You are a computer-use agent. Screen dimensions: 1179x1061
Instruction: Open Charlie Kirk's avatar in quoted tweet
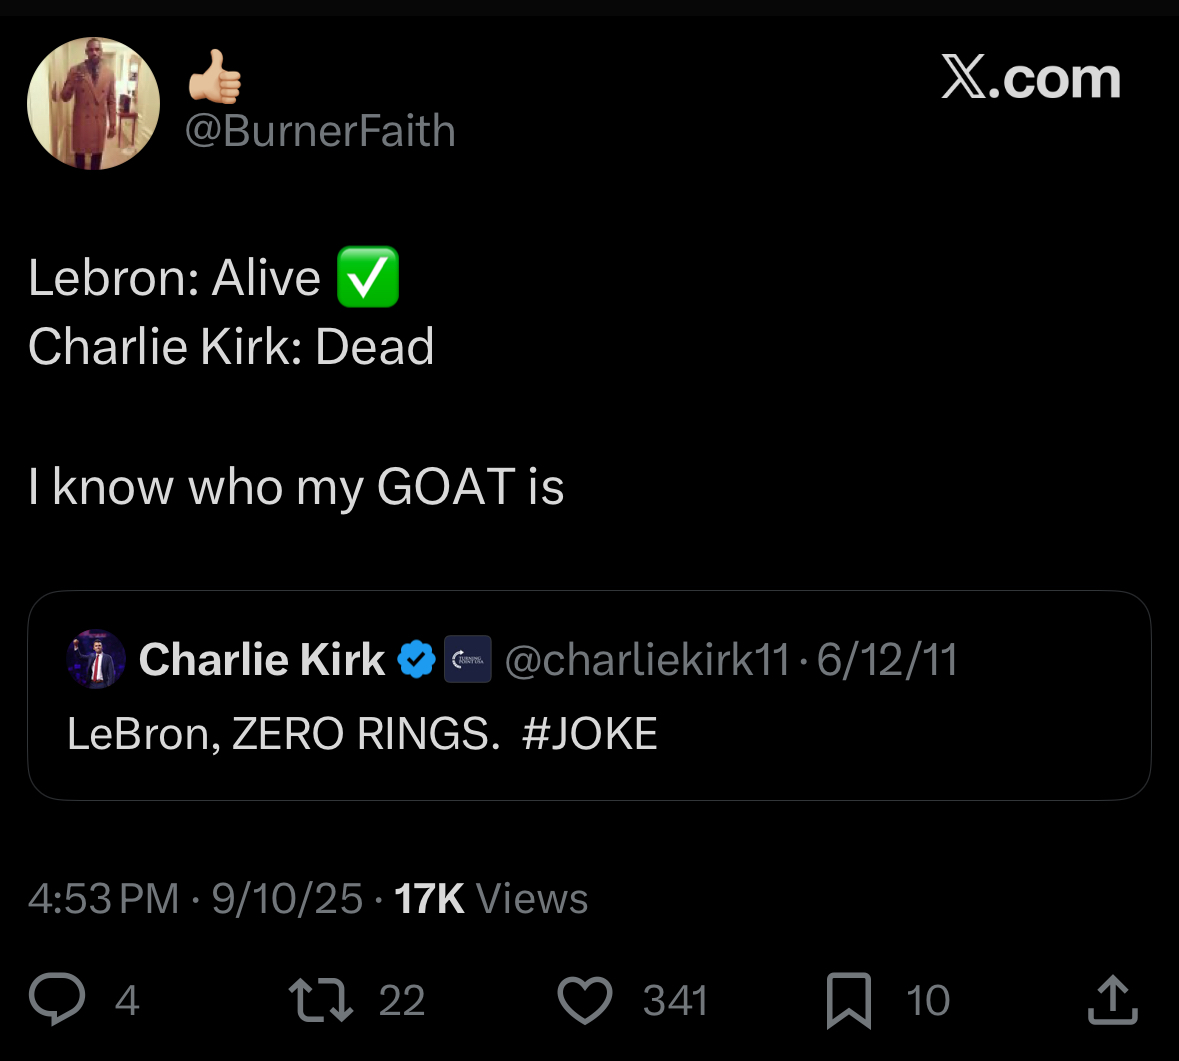coord(96,659)
